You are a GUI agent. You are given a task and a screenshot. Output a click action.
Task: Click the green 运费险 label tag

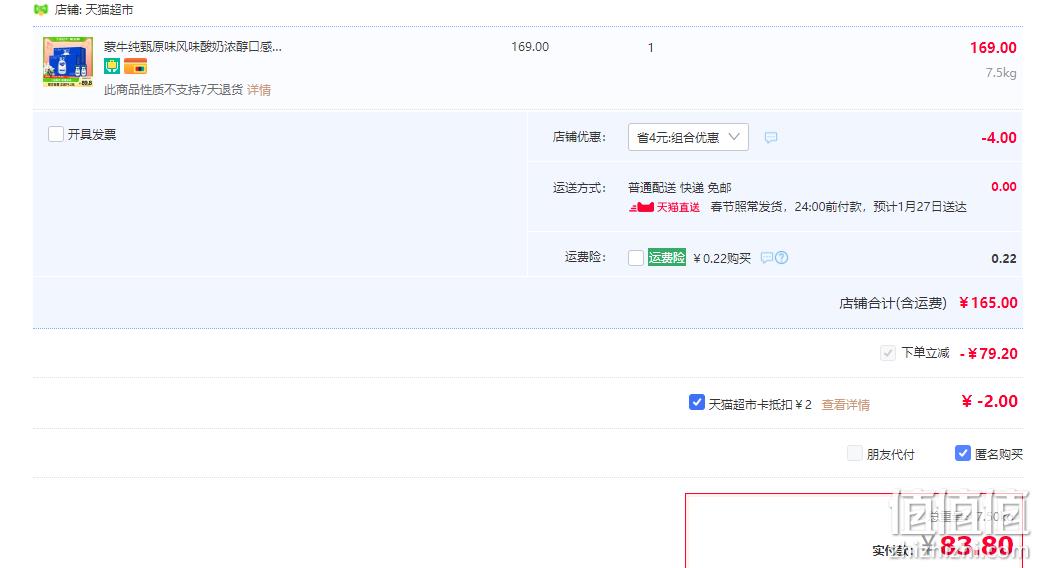point(667,258)
